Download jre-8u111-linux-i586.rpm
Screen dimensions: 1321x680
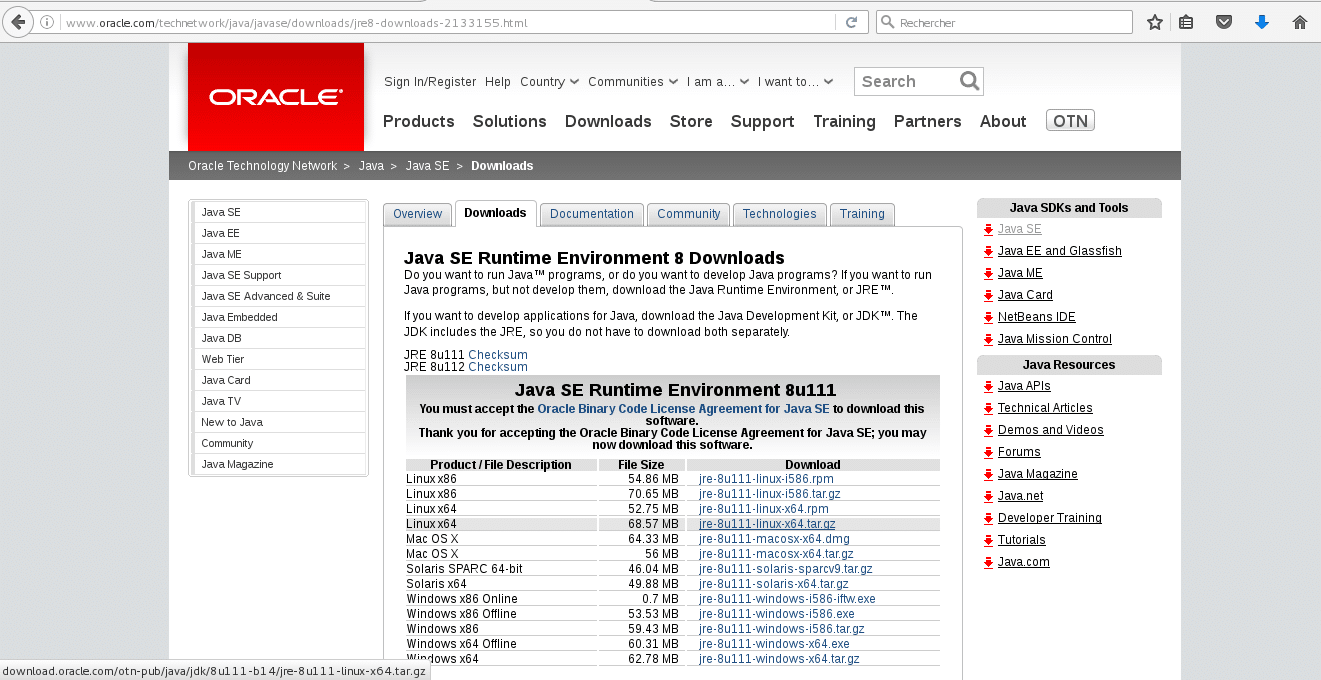point(766,479)
